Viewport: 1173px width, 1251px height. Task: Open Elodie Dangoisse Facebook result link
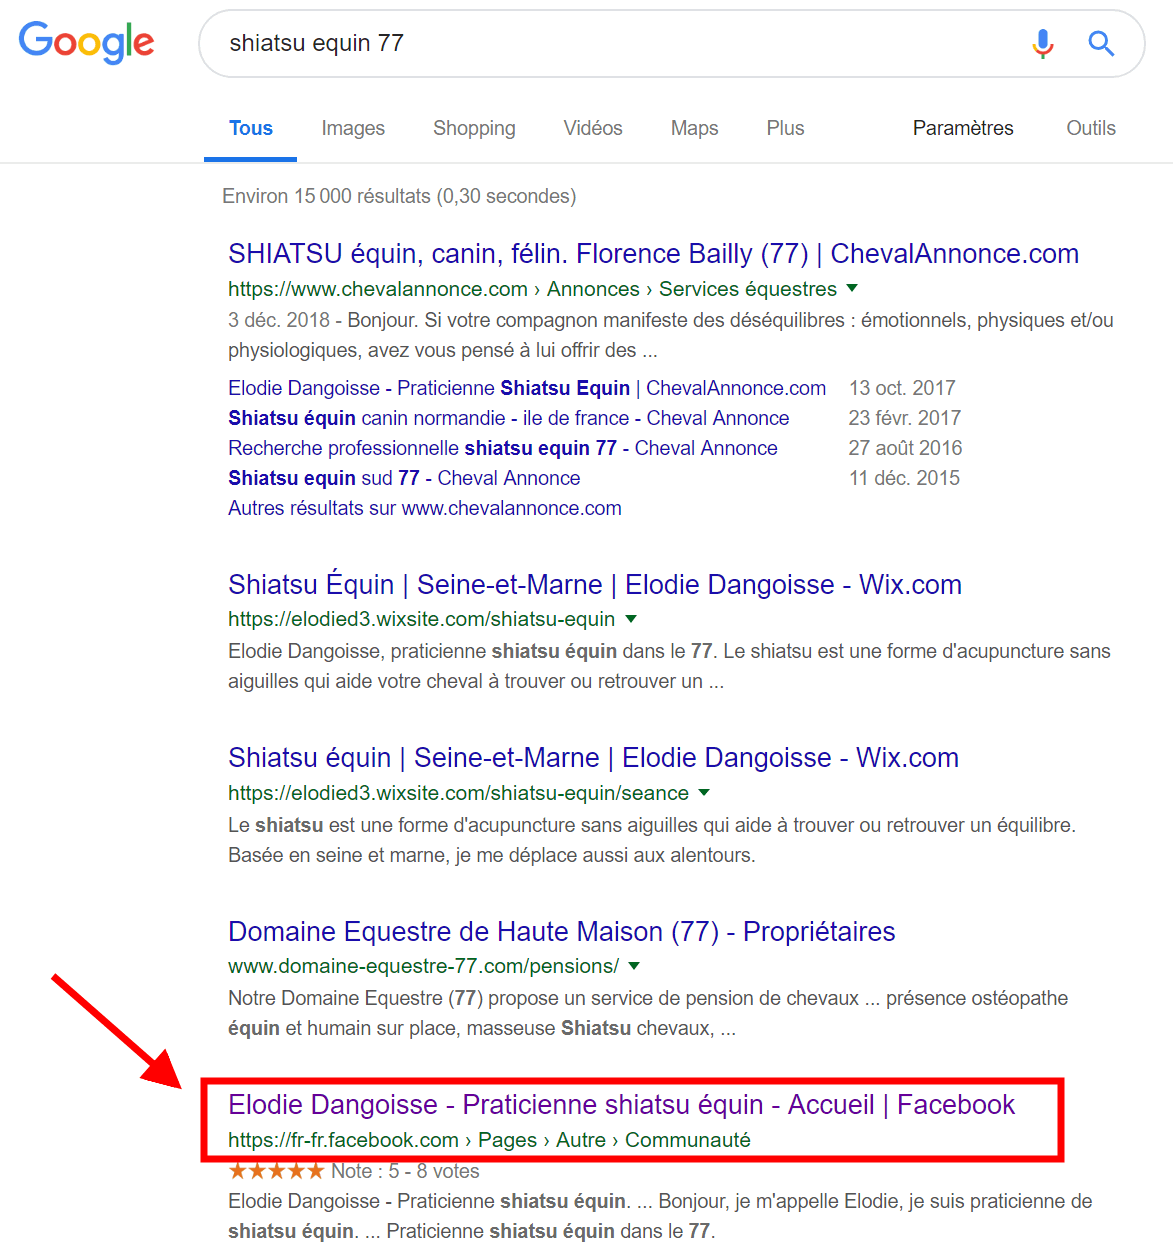621,1105
